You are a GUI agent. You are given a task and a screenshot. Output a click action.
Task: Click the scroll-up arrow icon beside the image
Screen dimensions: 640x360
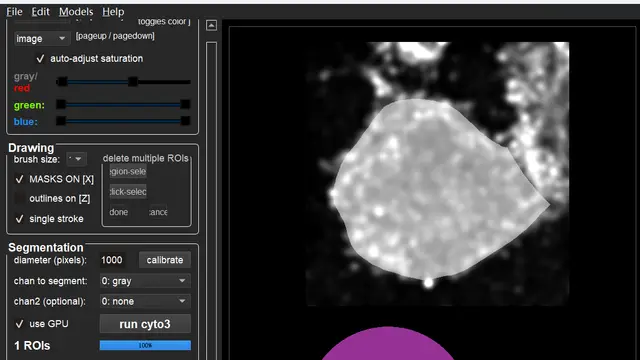211,25
